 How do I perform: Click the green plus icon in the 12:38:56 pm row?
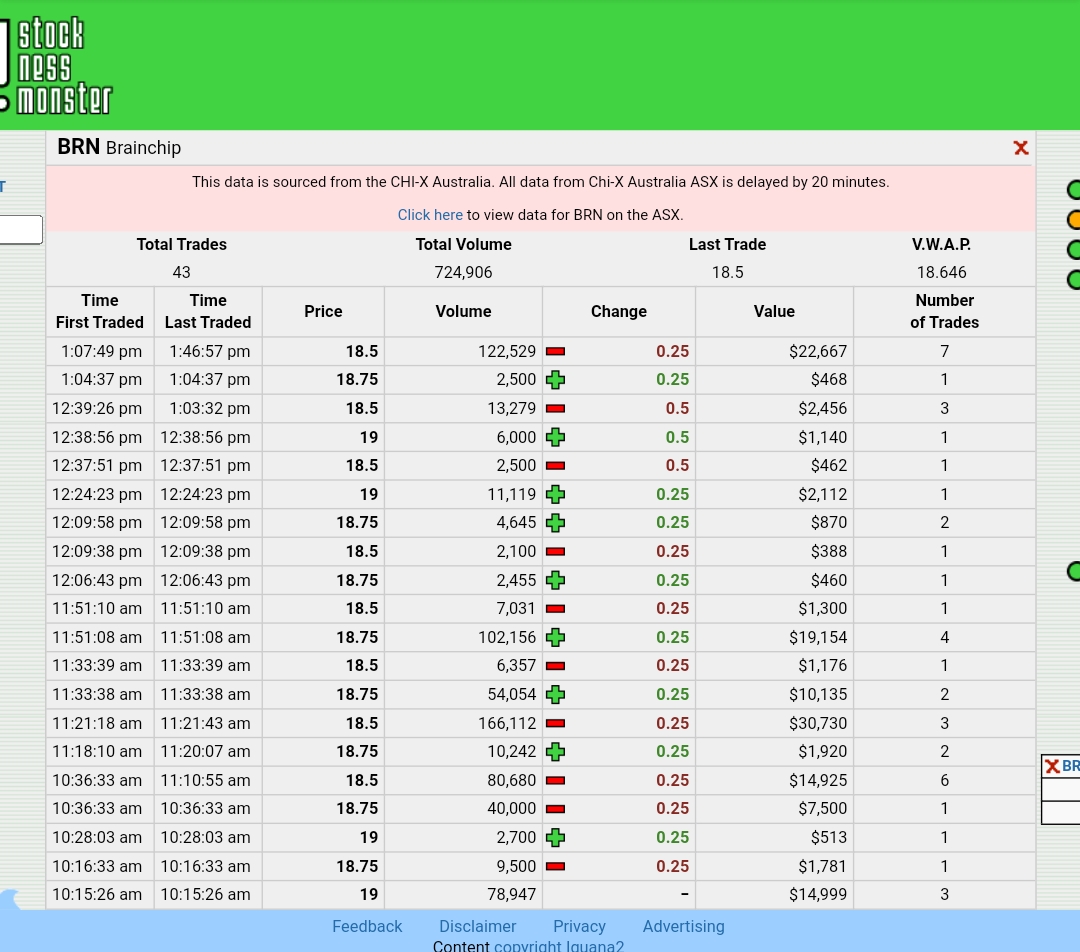[555, 437]
